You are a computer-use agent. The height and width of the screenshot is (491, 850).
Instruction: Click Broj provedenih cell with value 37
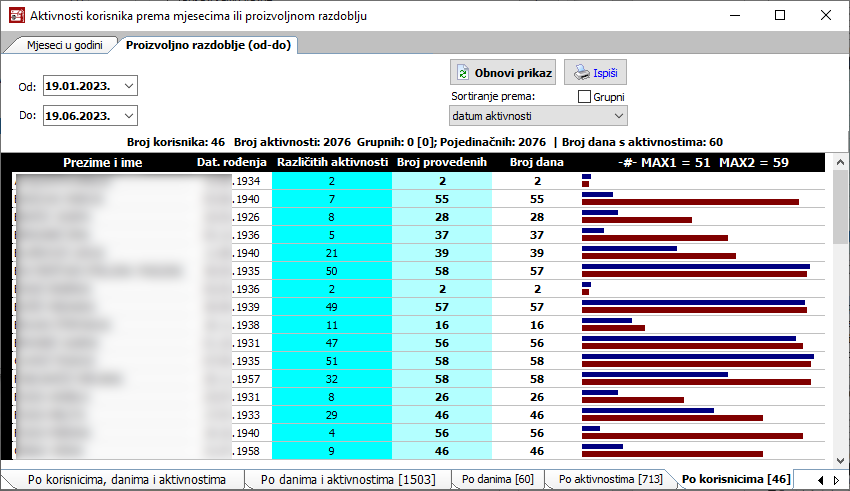tap(442, 235)
